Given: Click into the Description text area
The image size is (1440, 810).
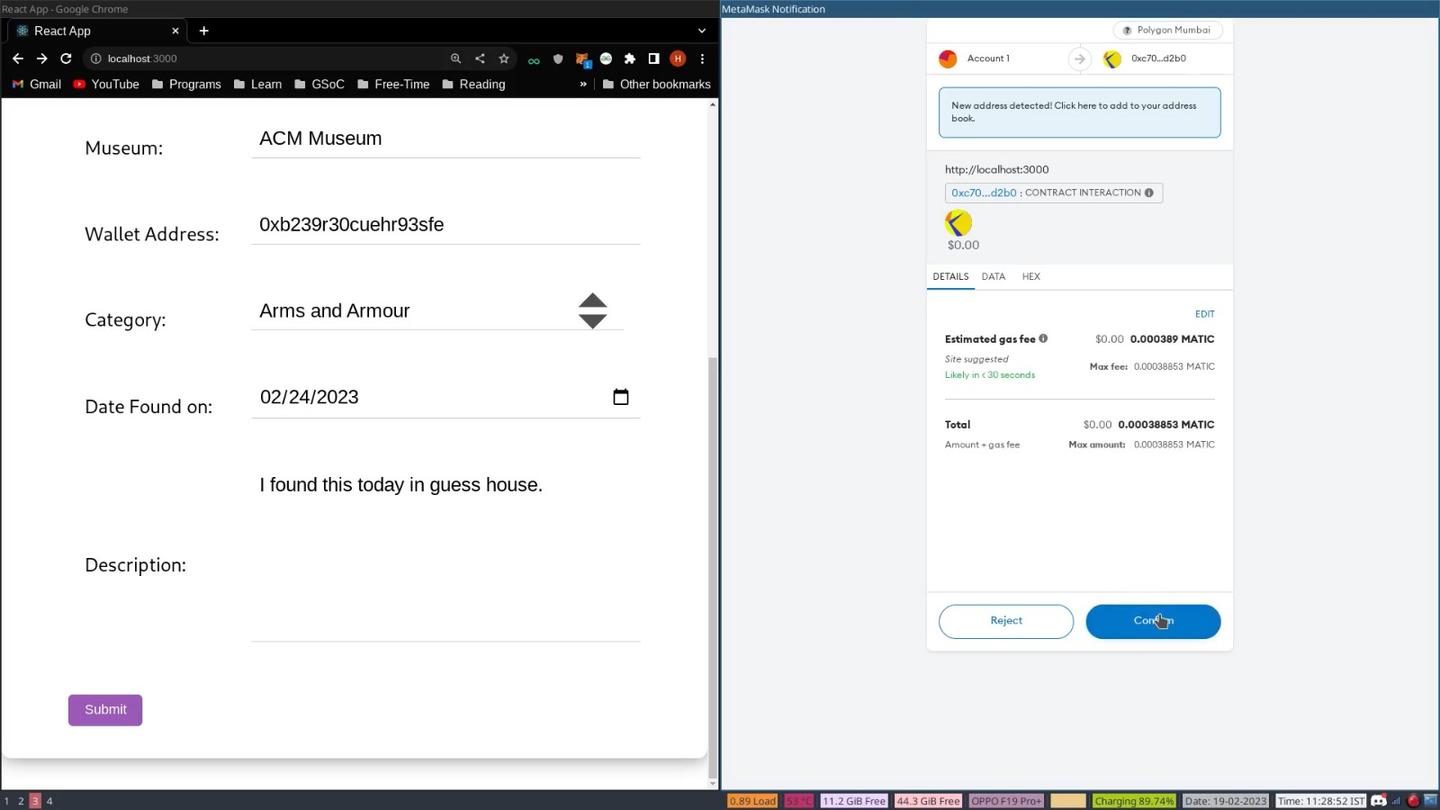Looking at the screenshot, I should point(445,553).
